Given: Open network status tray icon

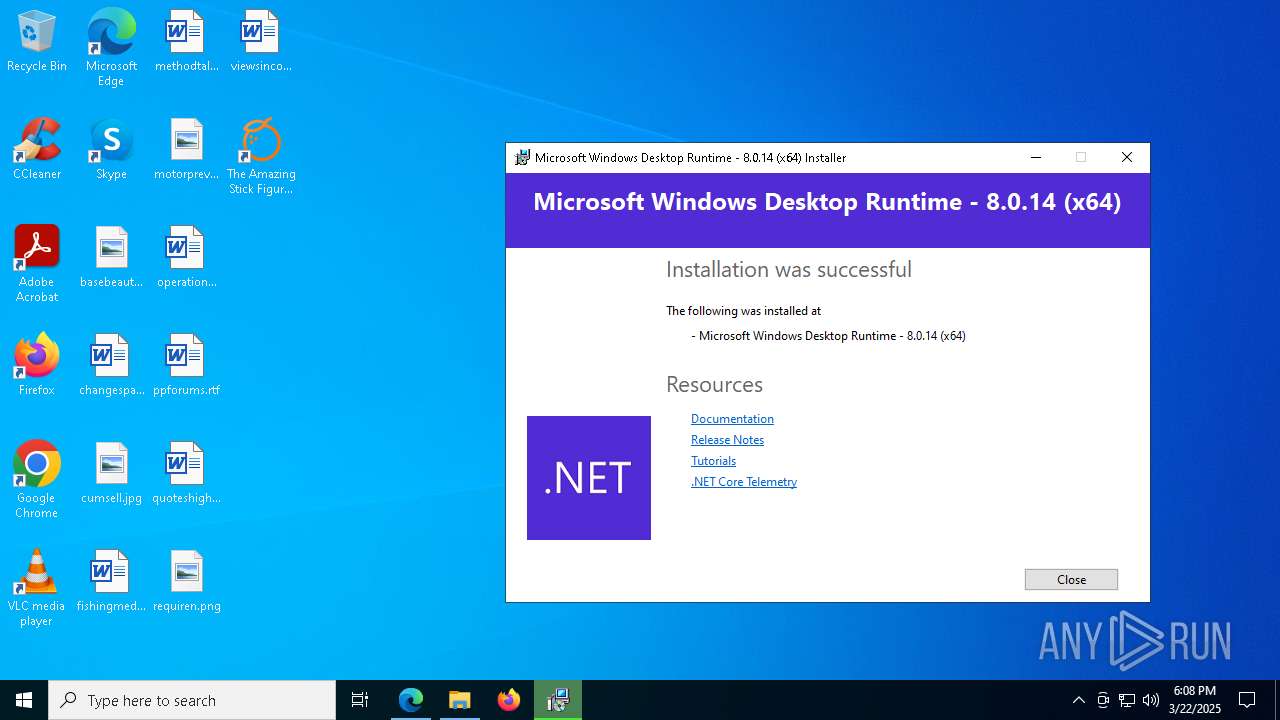Looking at the screenshot, I should [1127, 700].
